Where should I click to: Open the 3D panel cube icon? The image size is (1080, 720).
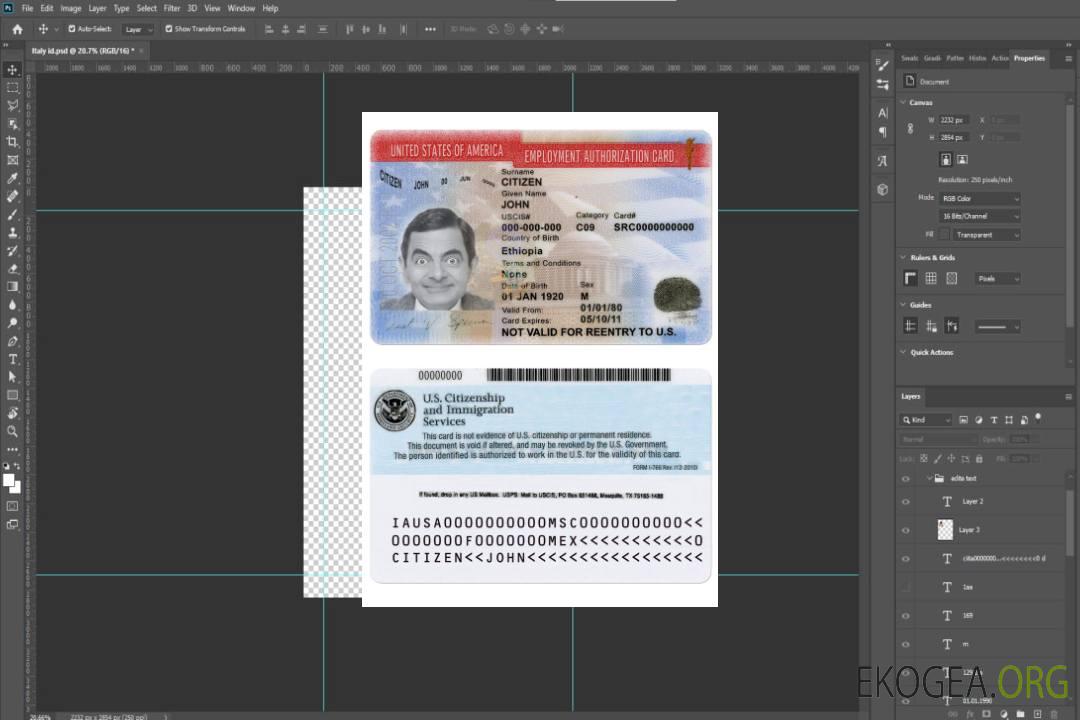click(x=883, y=189)
